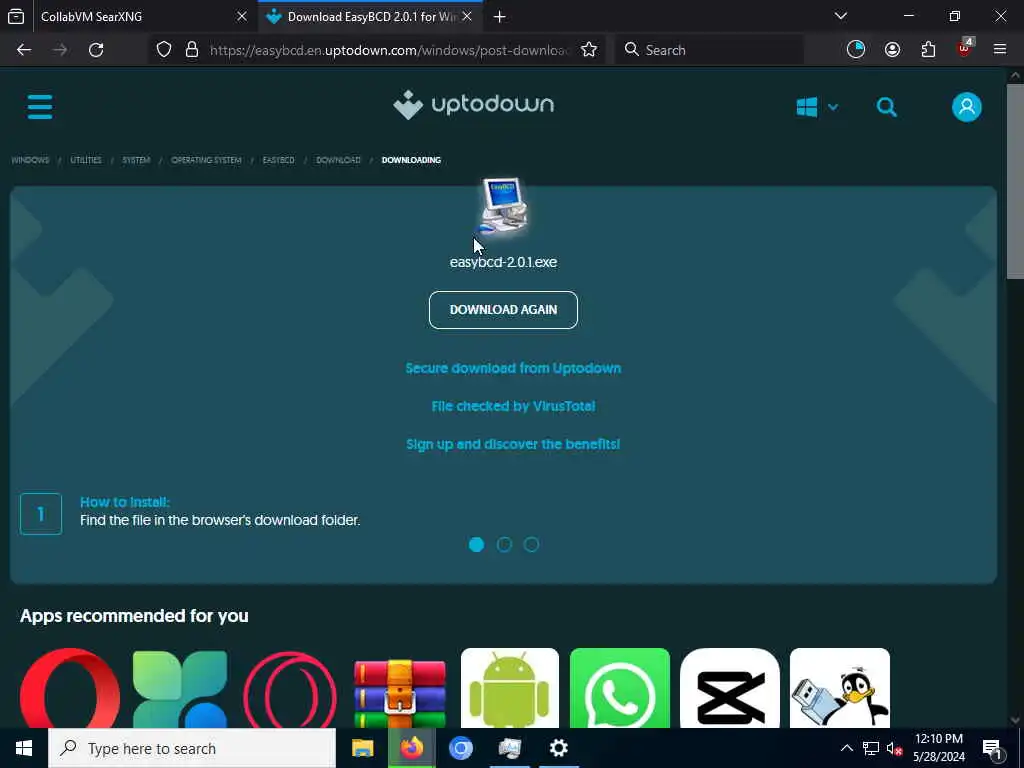Open the Firefox account icon
The height and width of the screenshot is (768, 1024).
click(892, 50)
